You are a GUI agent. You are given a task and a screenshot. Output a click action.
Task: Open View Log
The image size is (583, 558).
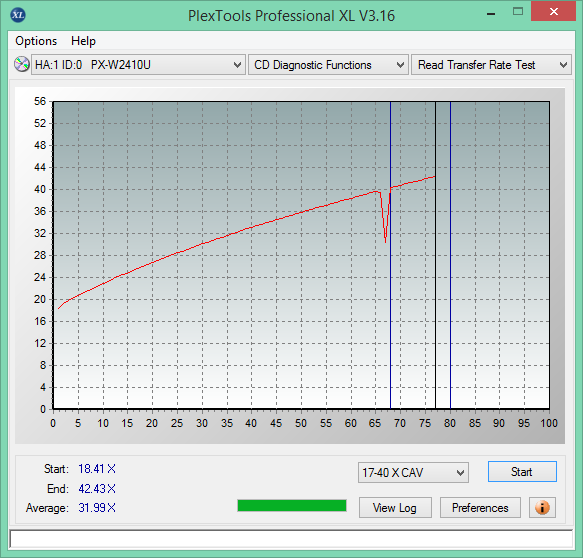(395, 507)
